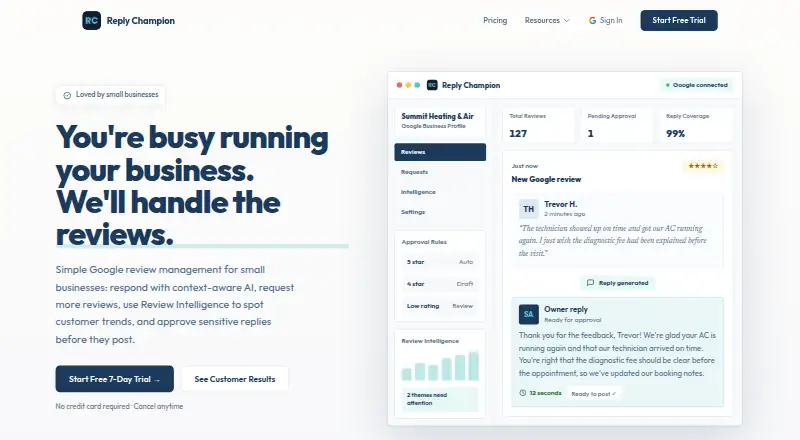
Task: Select the 4 star Draft rule
Action: coord(440,284)
